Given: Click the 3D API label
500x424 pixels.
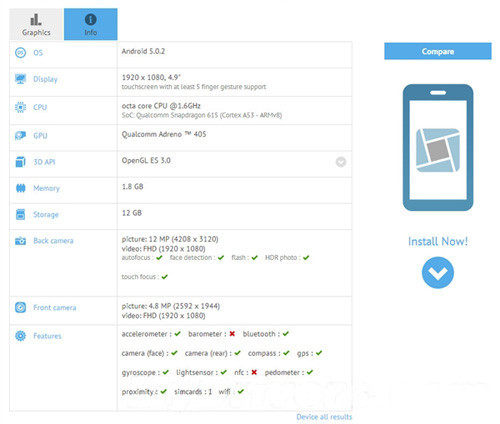Looking at the screenshot, I should point(44,162).
